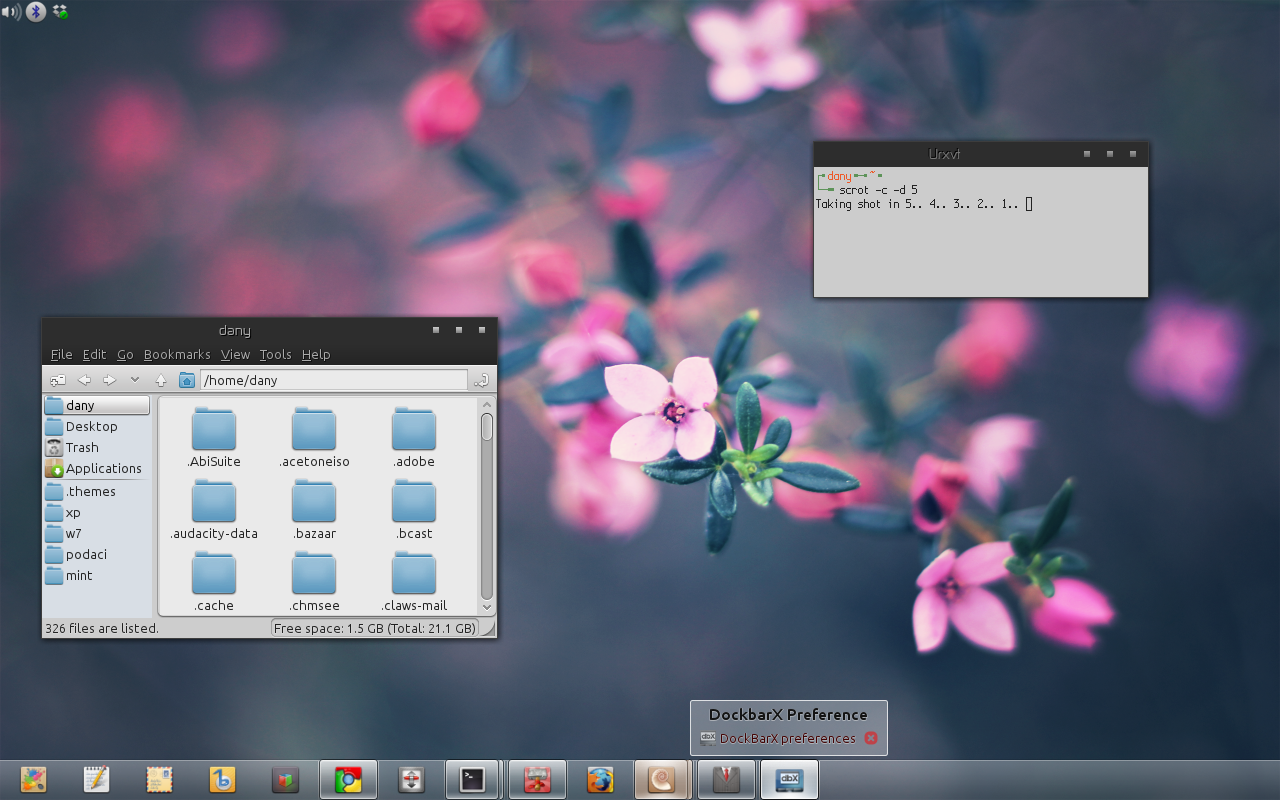Screen dimensions: 1280x800
Task: Click the dbX DockbarX icon in dock
Action: pyautogui.click(x=789, y=780)
